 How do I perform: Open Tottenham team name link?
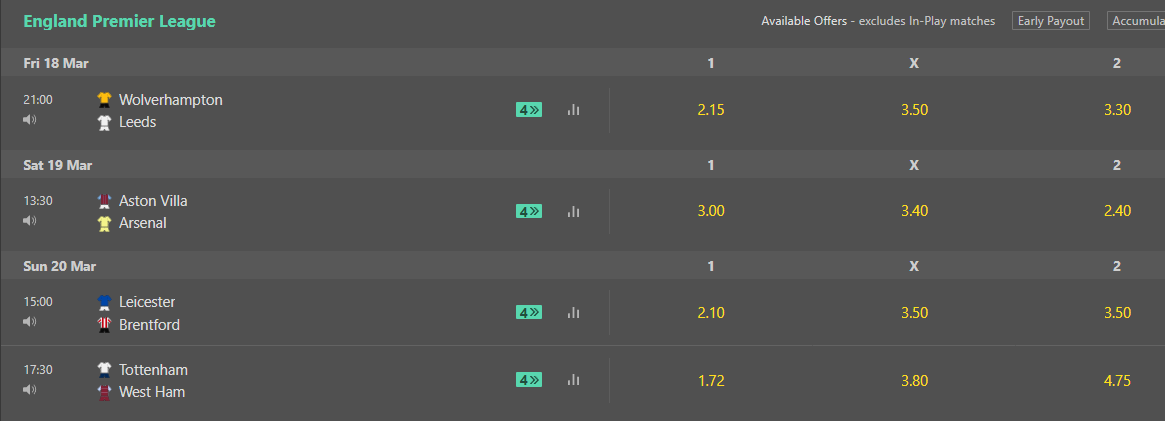[153, 370]
